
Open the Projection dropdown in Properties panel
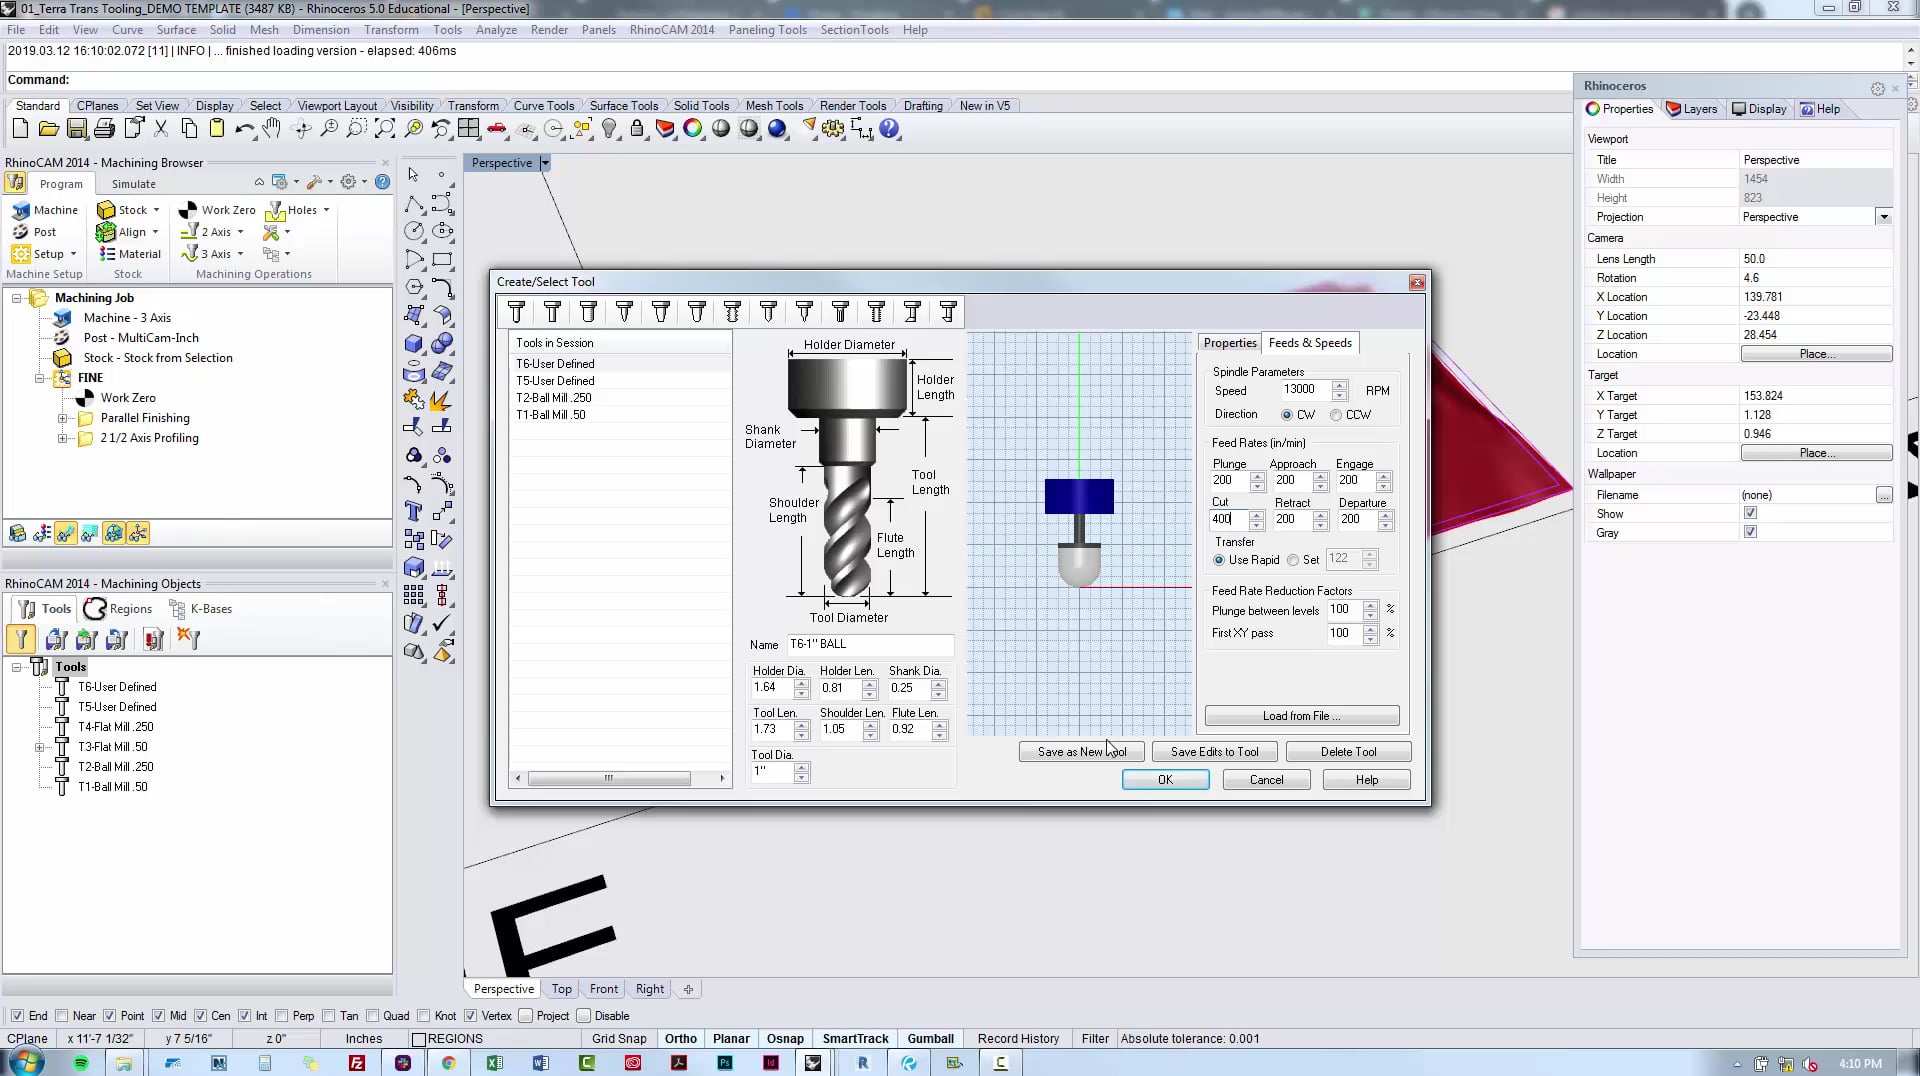click(1884, 216)
